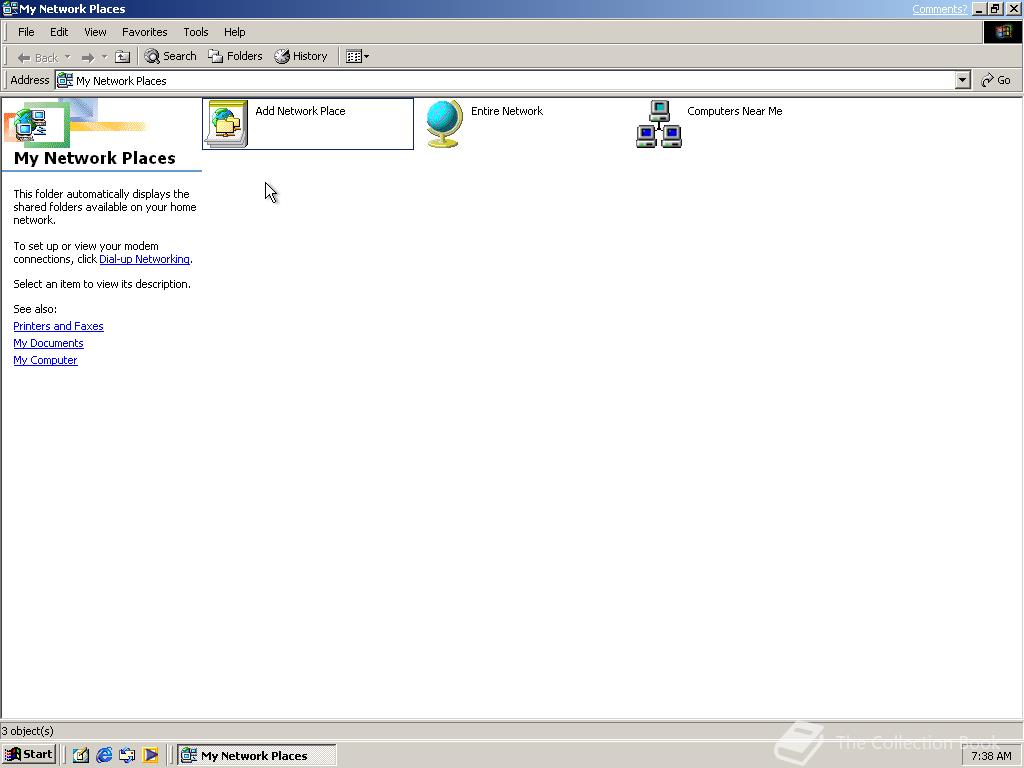Viewport: 1024px width, 768px height.
Task: Click the Comments? link in title bar
Action: 939,9
